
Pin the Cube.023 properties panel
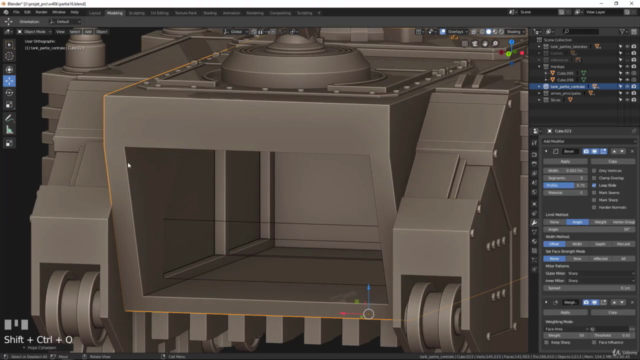pos(633,131)
